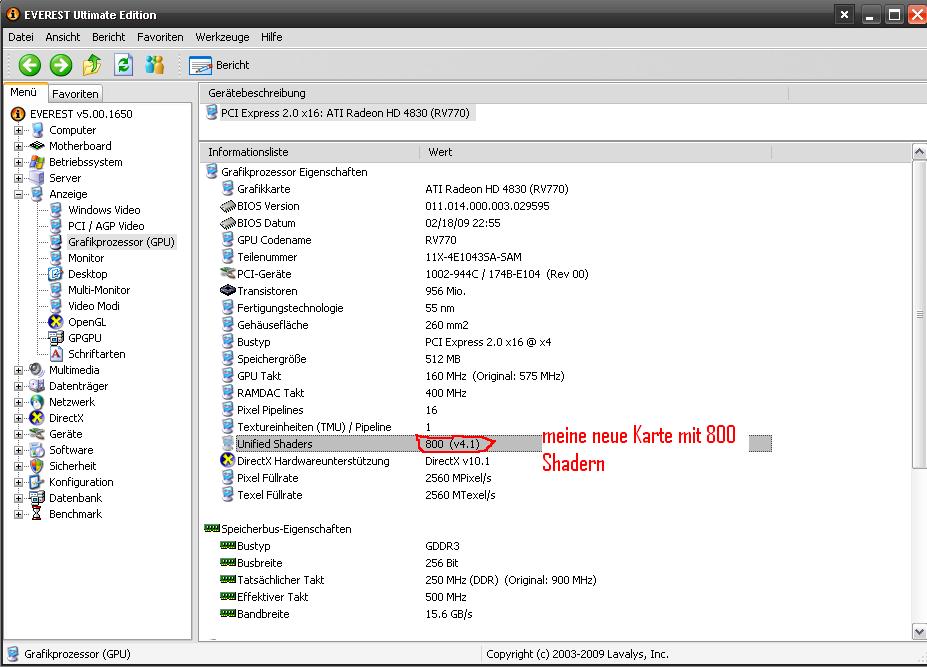Click the list scrollbar down arrow
927x667 pixels.
919,632
